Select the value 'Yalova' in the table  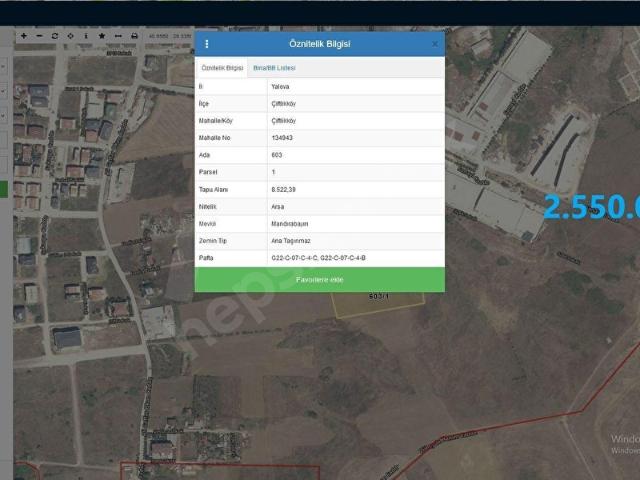click(280, 87)
